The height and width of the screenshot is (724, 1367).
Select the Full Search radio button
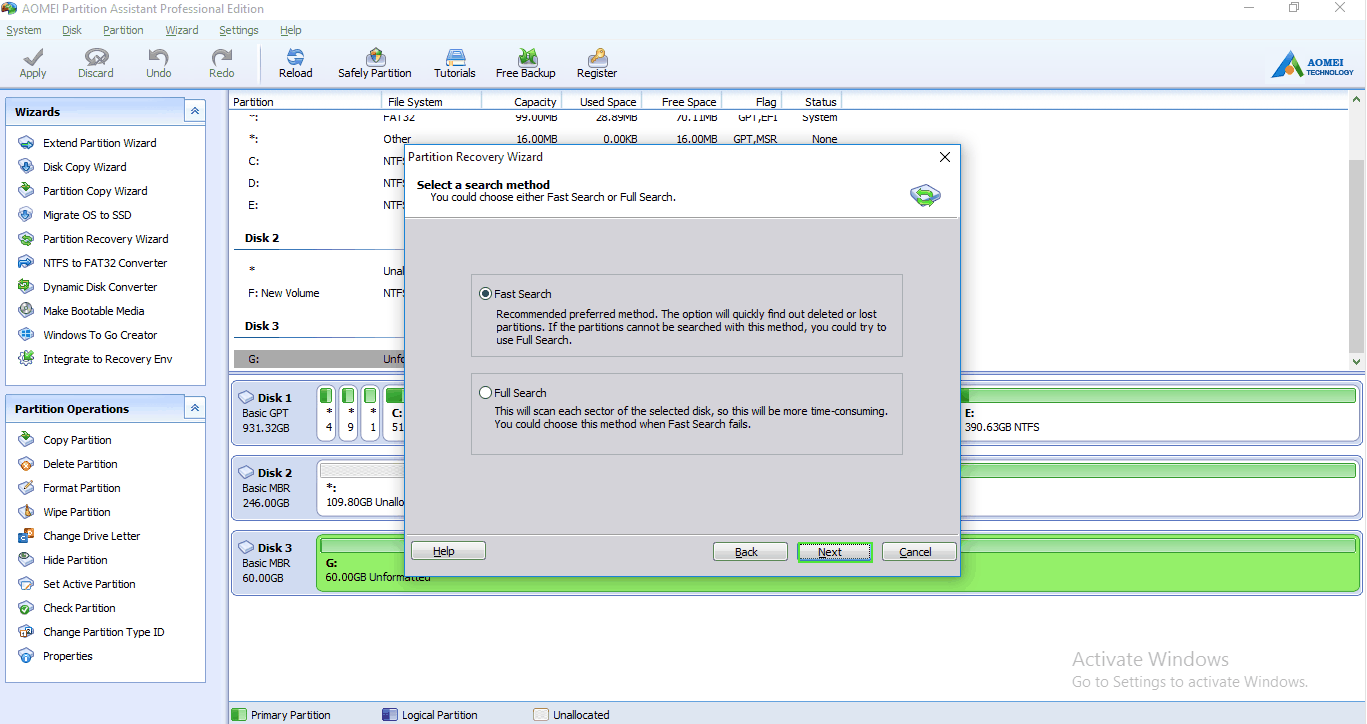tap(486, 393)
